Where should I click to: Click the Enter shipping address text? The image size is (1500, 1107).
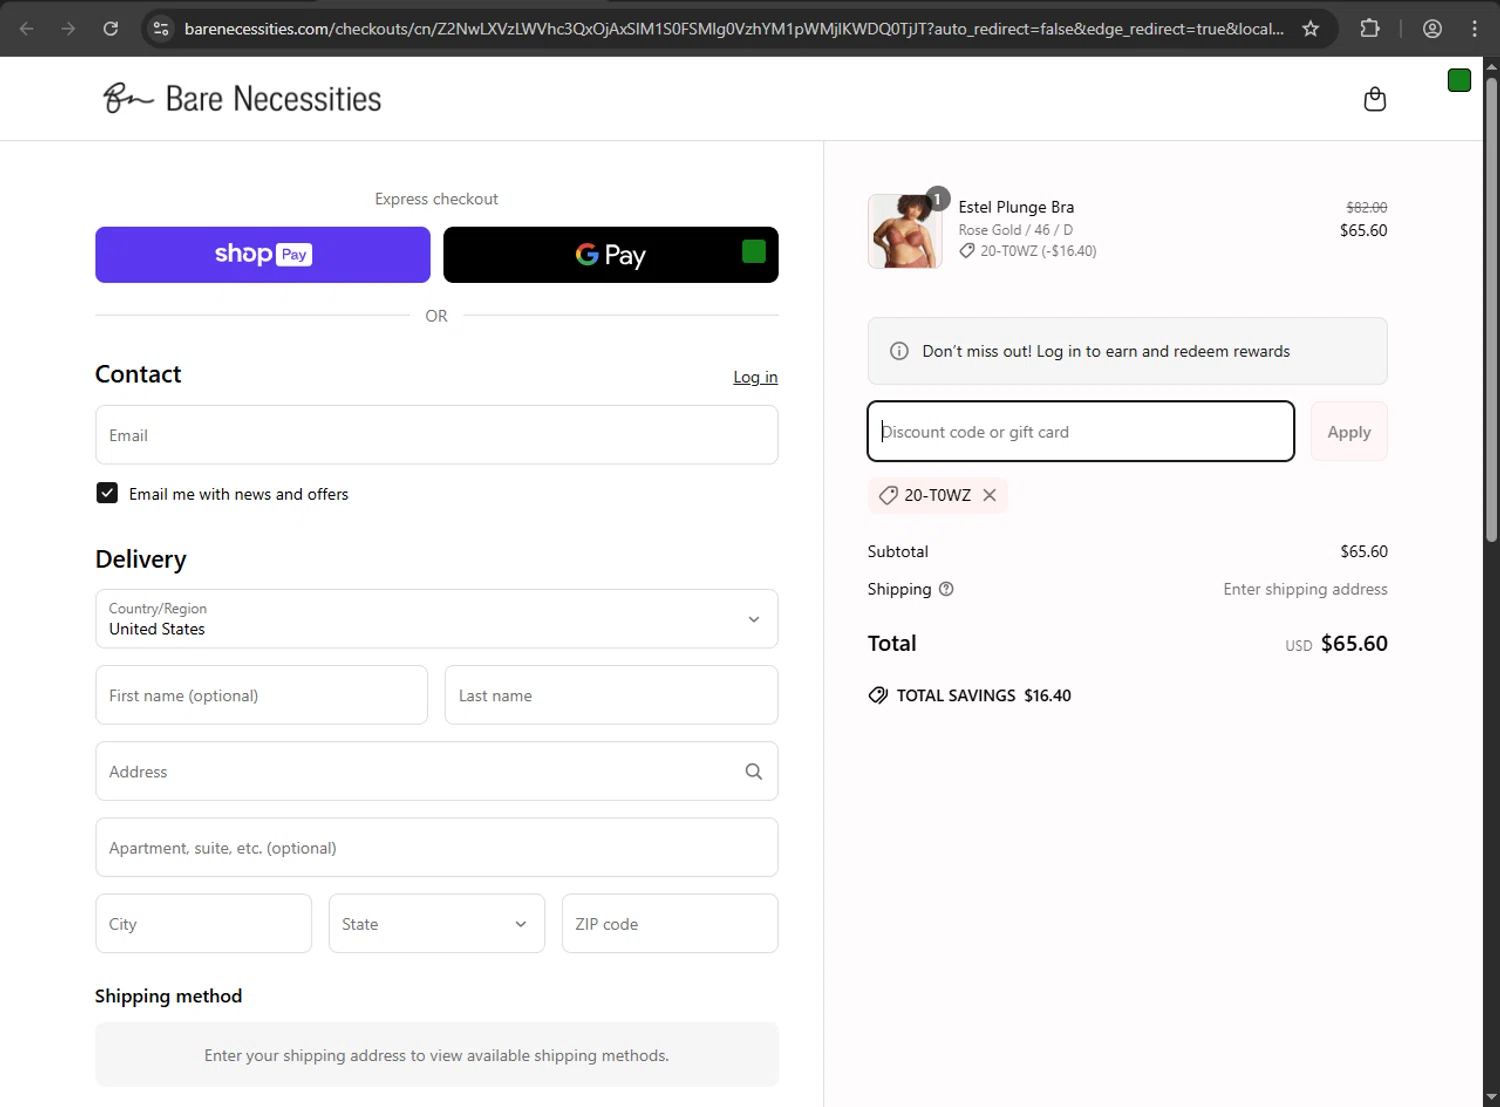1305,589
